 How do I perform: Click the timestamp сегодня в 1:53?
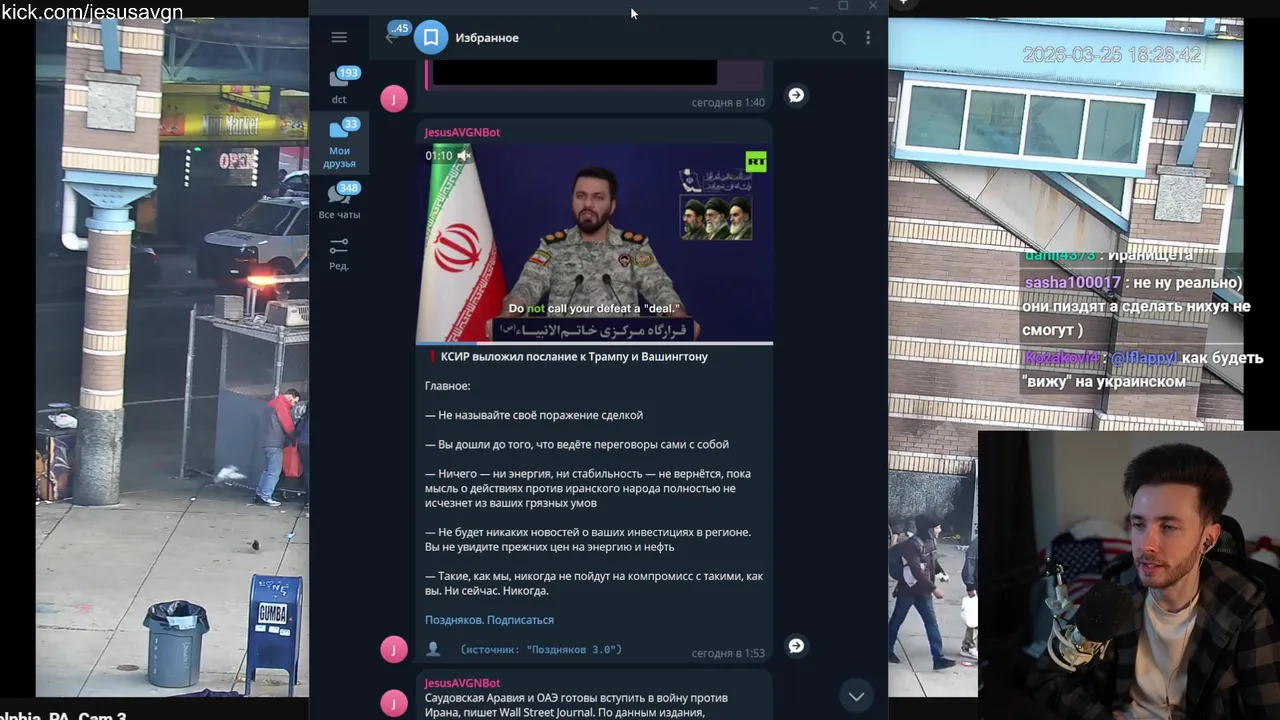(x=728, y=653)
